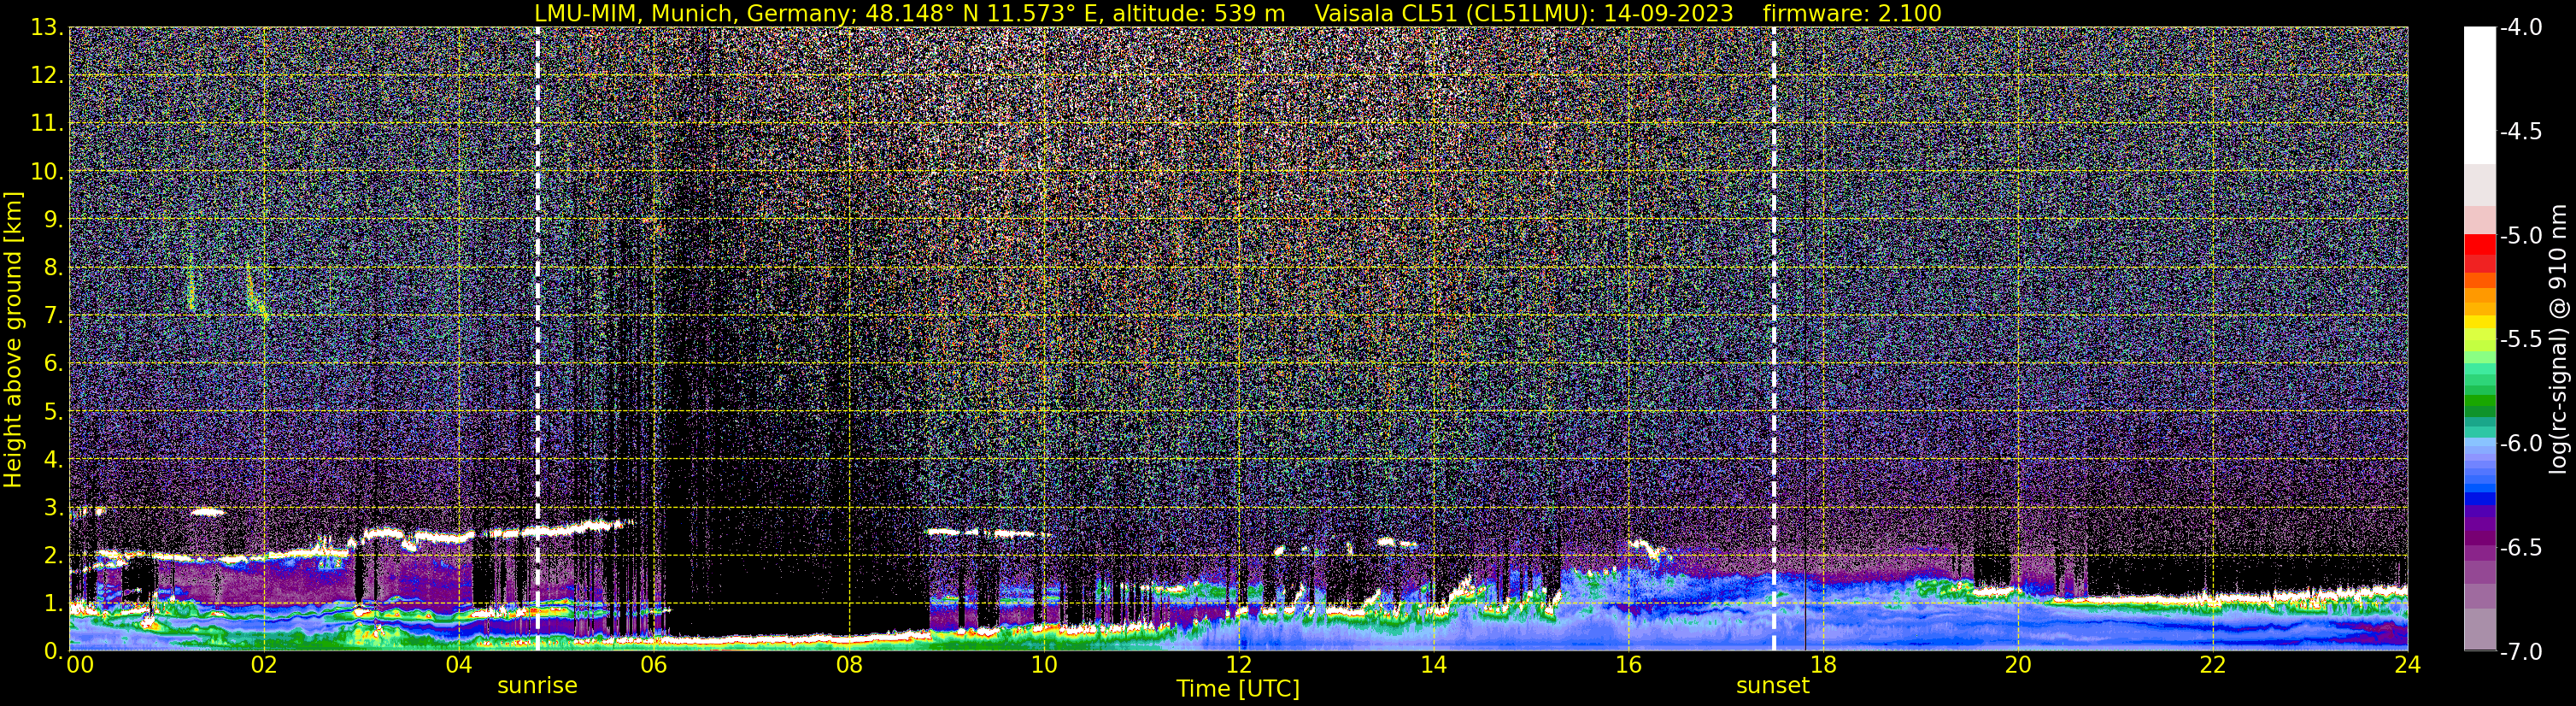Click the sunset dashed vertical line
The image size is (2576, 706).
1774,338
